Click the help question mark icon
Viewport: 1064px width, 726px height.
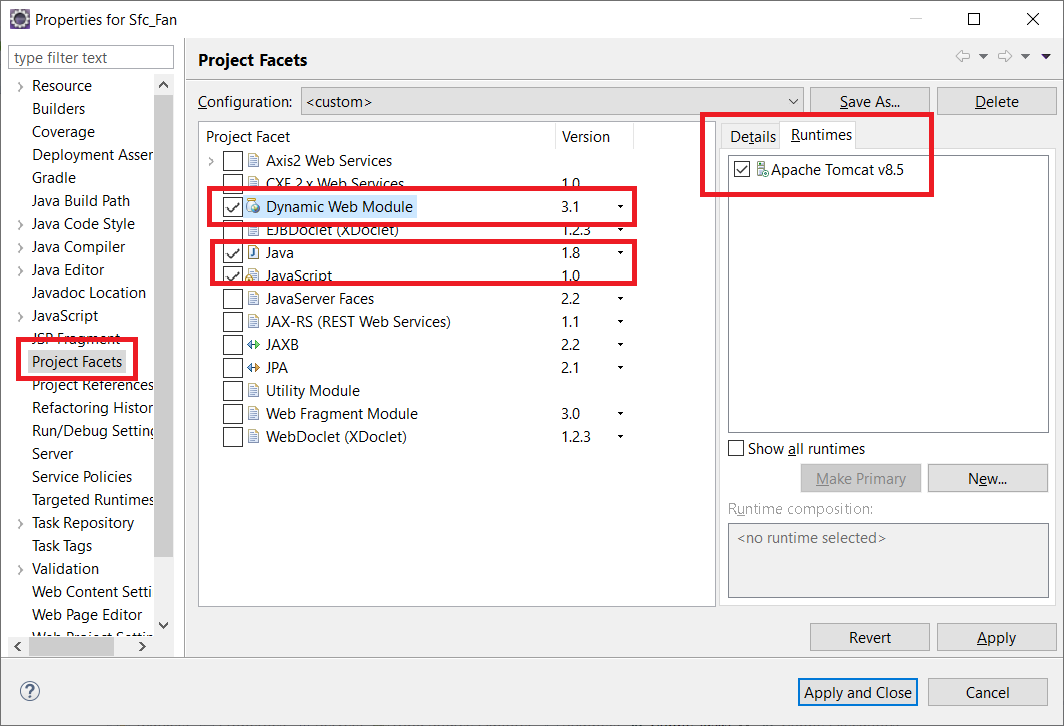(x=30, y=691)
